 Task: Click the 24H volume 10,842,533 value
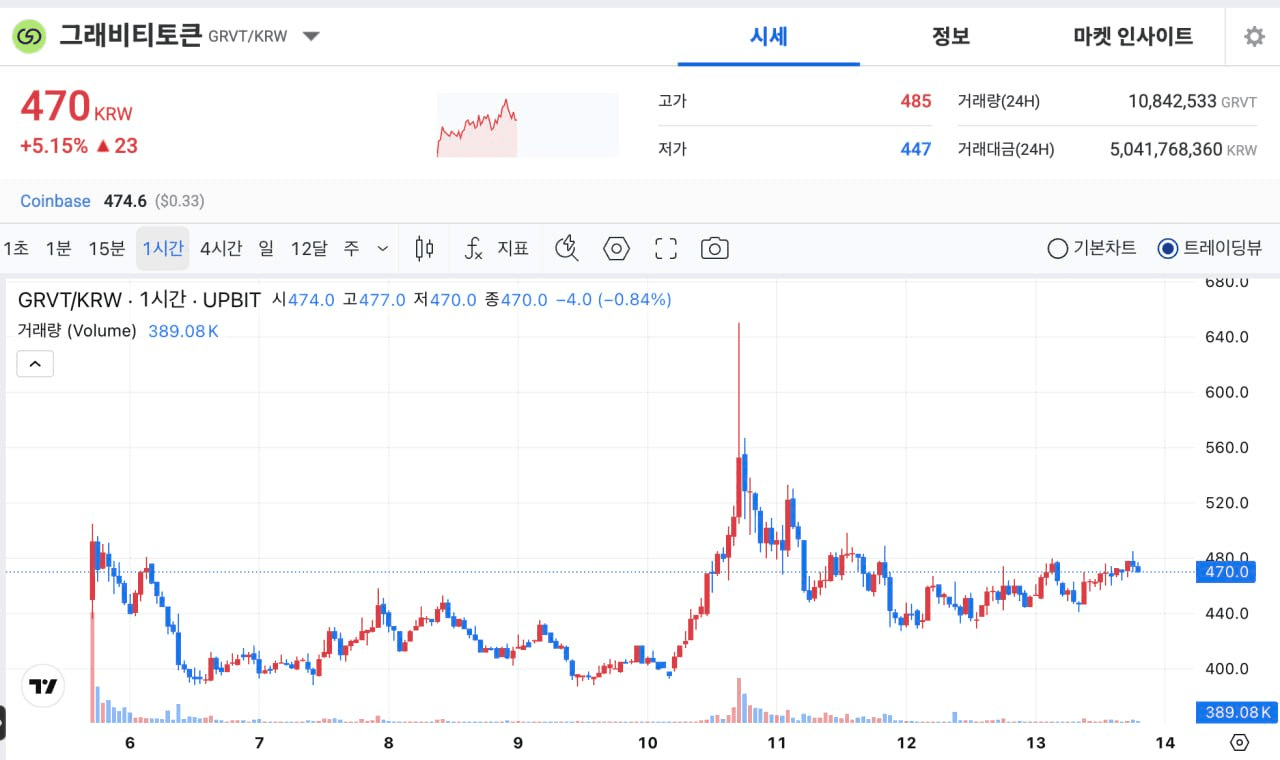tap(1172, 101)
